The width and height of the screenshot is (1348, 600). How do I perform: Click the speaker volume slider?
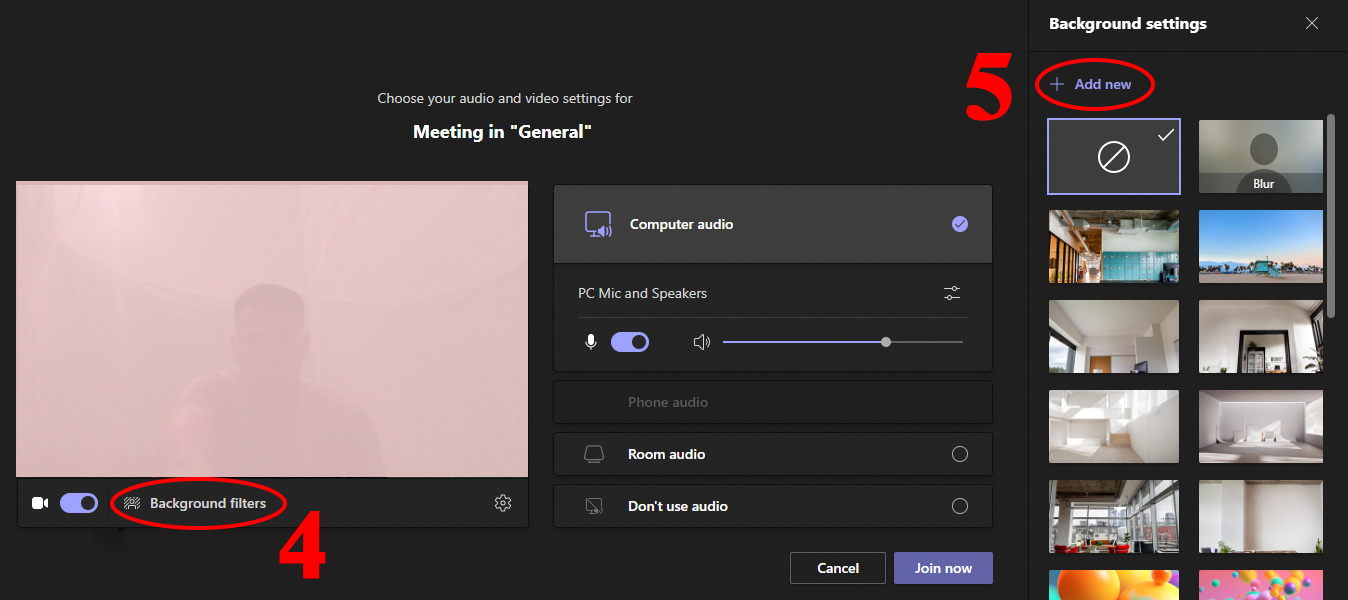tap(842, 342)
